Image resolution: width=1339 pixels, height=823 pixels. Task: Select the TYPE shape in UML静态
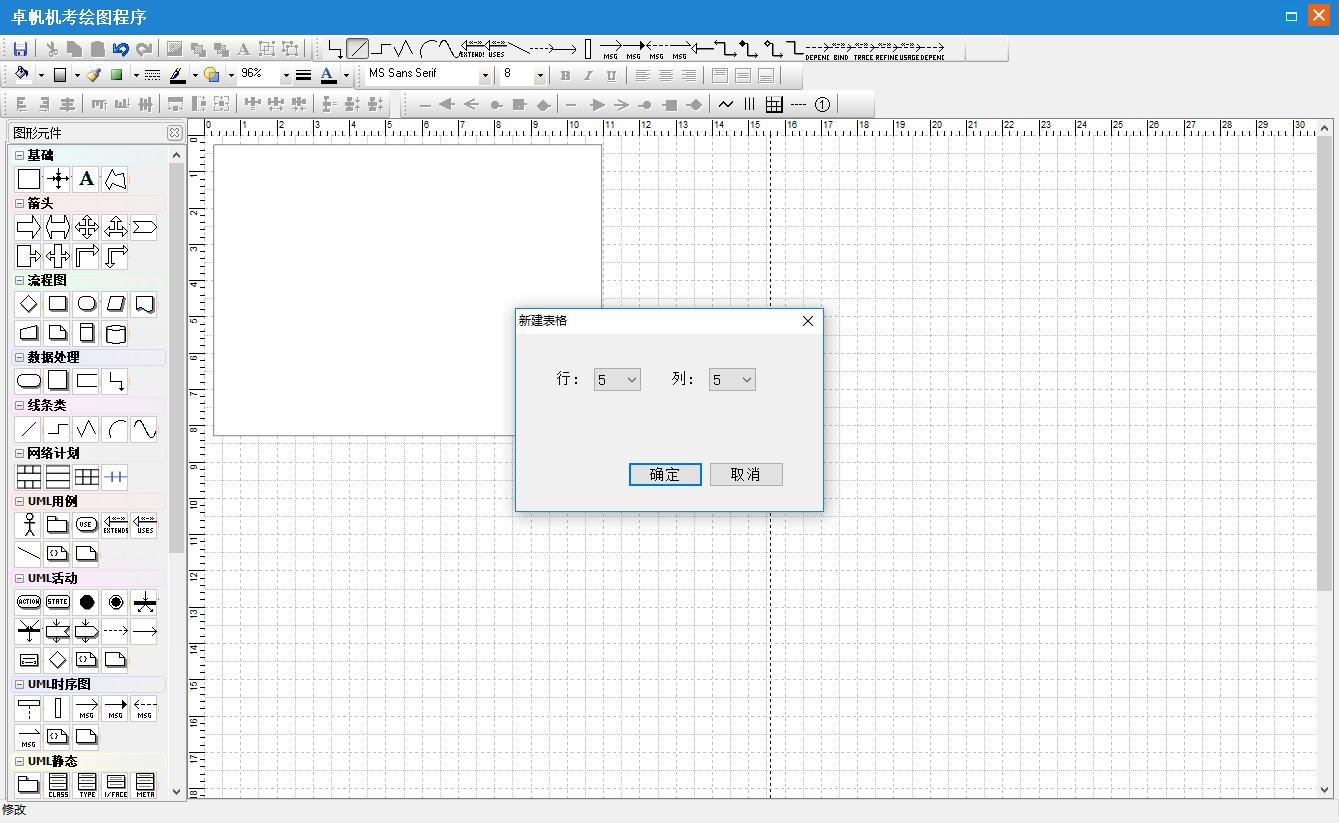(87, 785)
